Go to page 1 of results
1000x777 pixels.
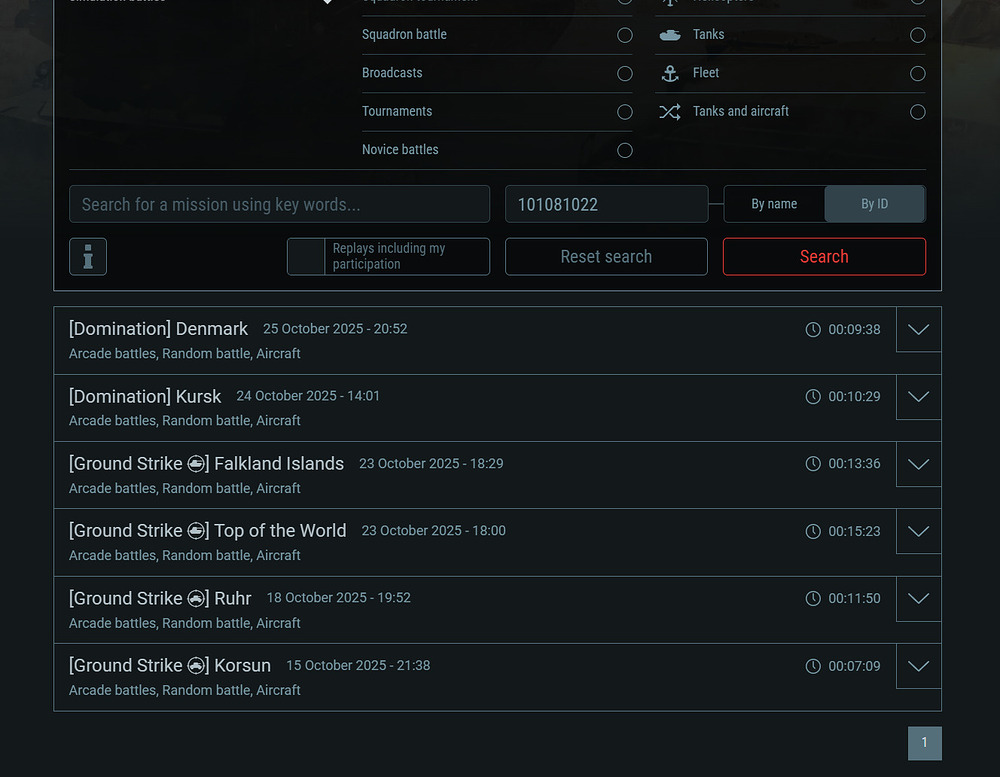[924, 743]
